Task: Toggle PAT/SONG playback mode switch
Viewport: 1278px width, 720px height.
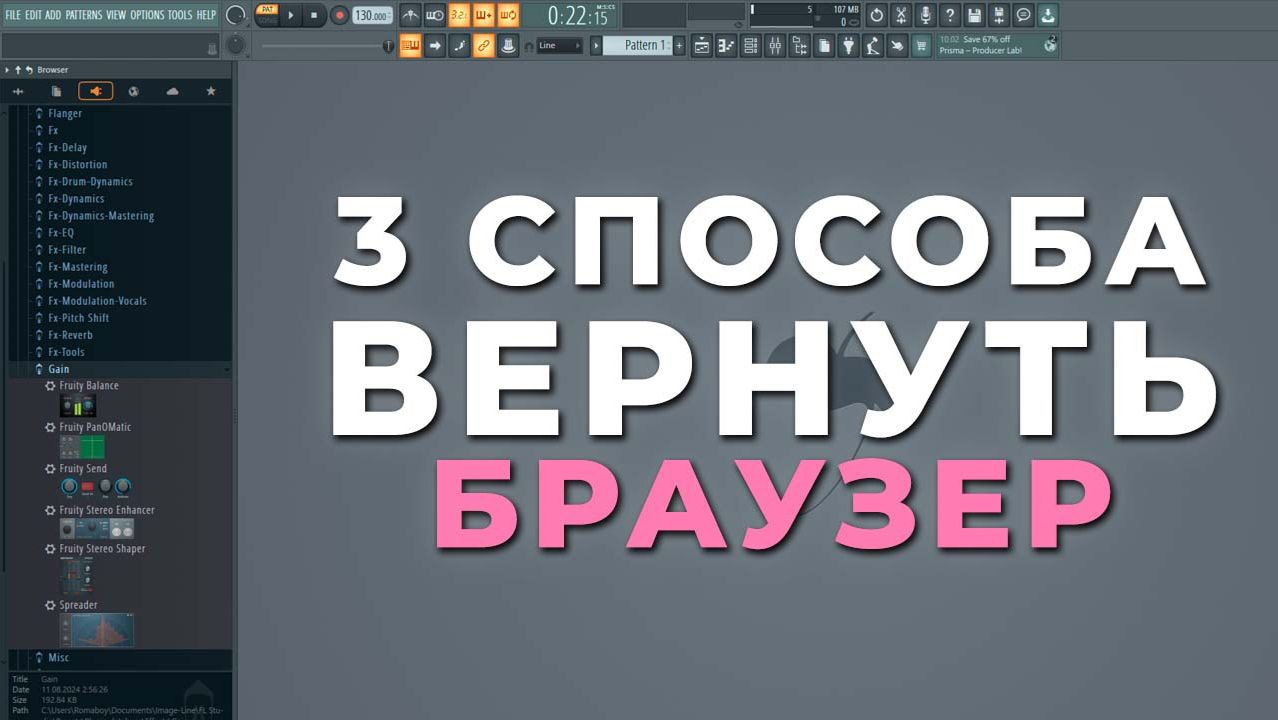Action: [267, 15]
